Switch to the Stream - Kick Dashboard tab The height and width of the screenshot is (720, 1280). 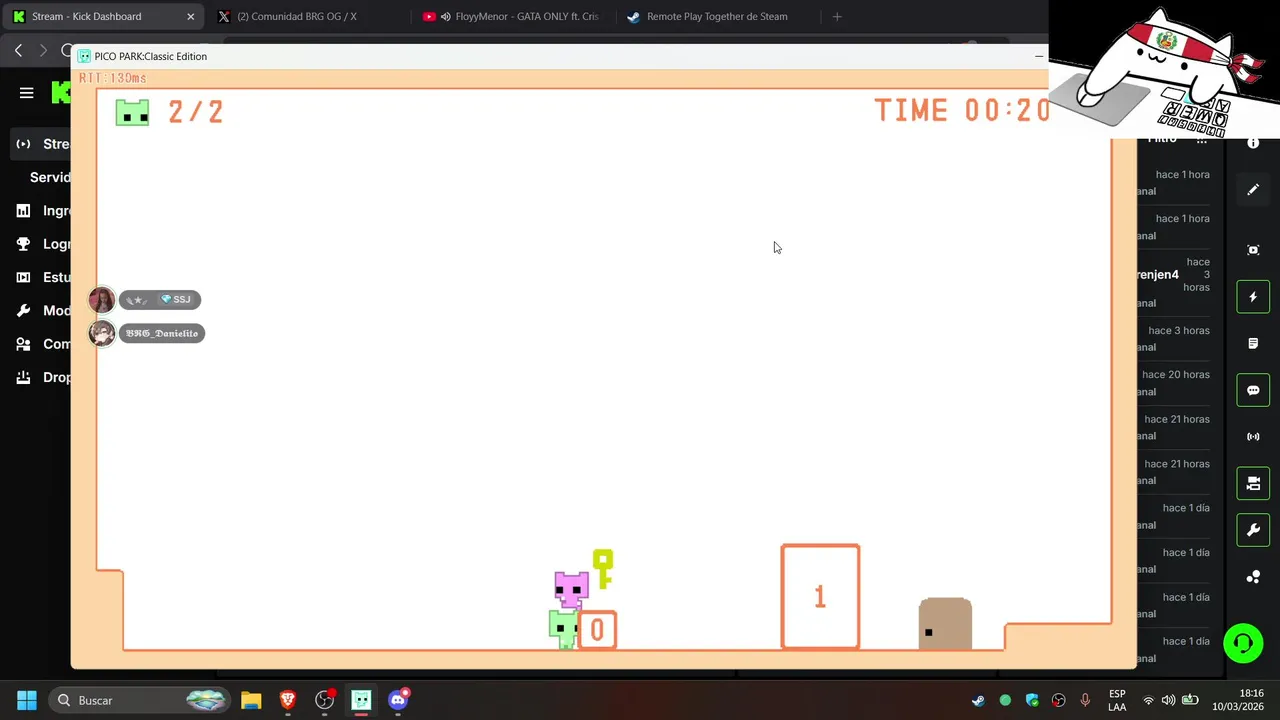(100, 16)
